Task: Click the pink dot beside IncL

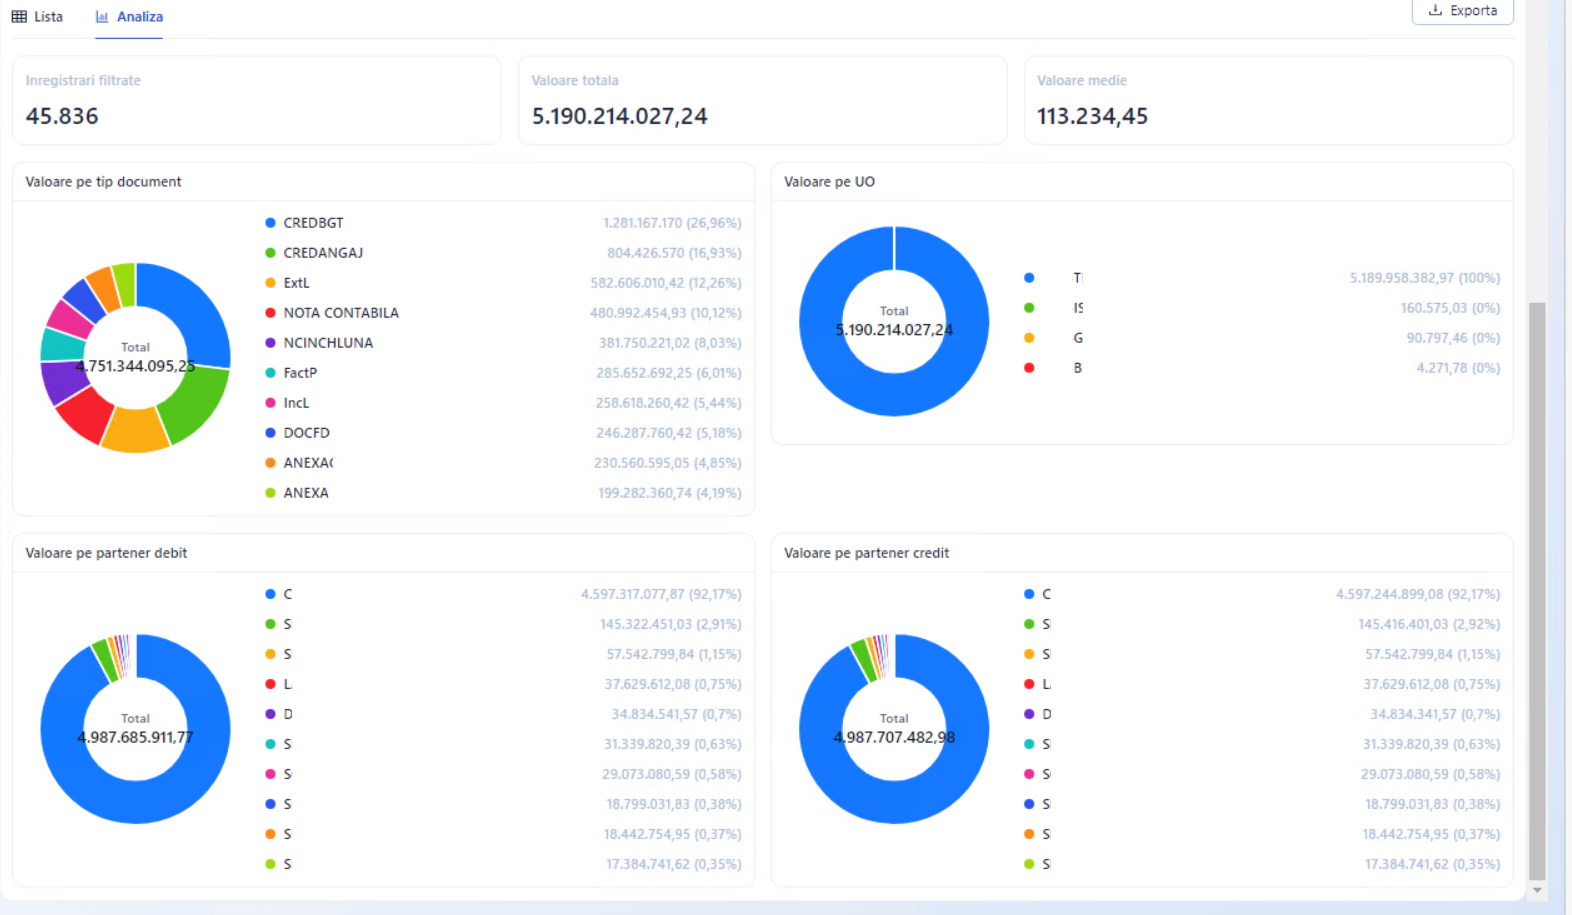Action: 270,403
